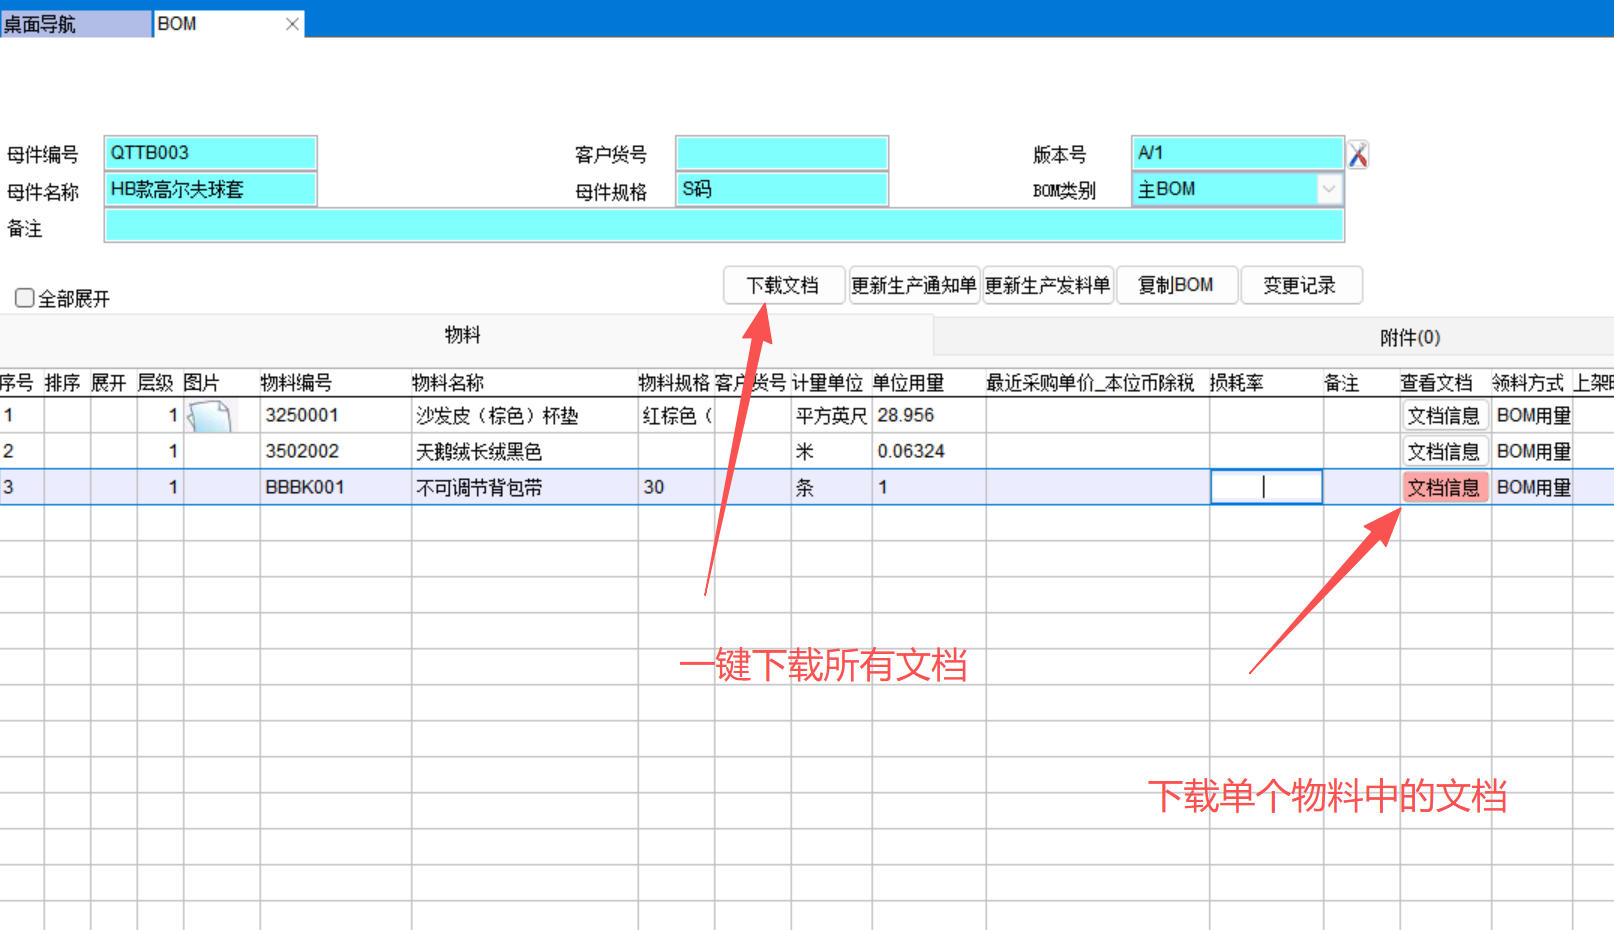This screenshot has height=930, width=1614.
Task: Open highlighted 文档信息 for row 3
Action: pos(1443,488)
